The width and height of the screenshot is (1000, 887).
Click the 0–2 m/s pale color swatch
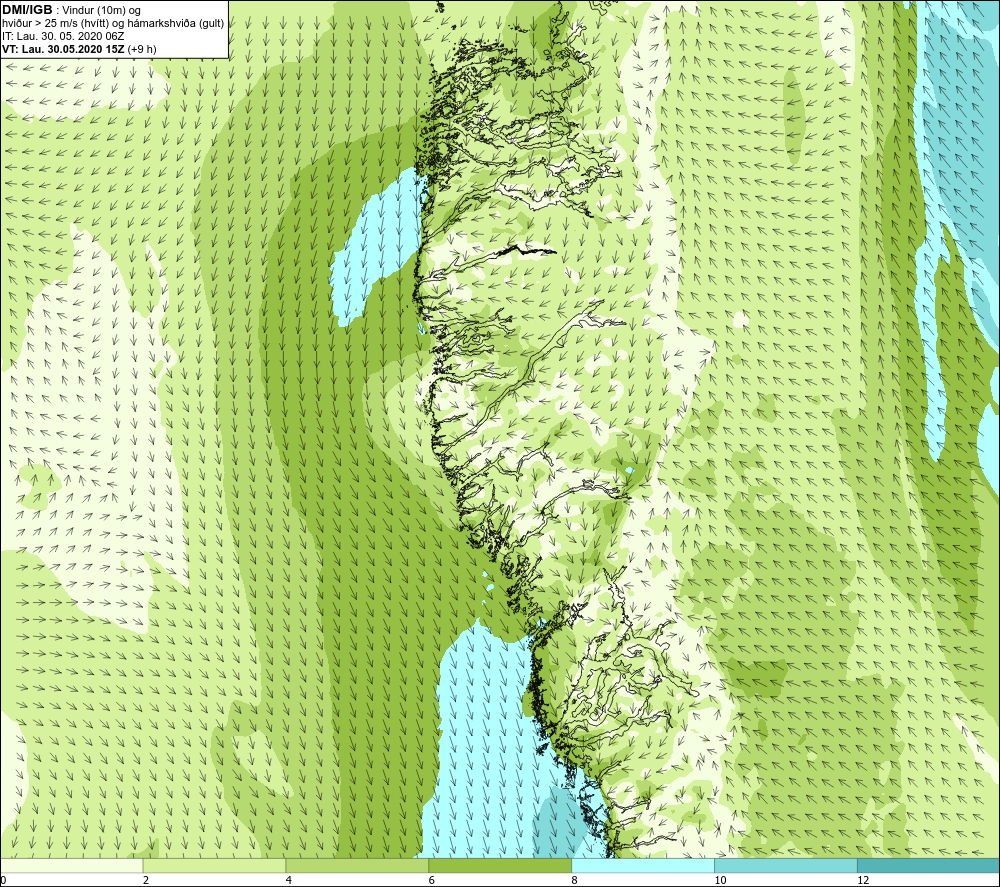tap(71, 865)
